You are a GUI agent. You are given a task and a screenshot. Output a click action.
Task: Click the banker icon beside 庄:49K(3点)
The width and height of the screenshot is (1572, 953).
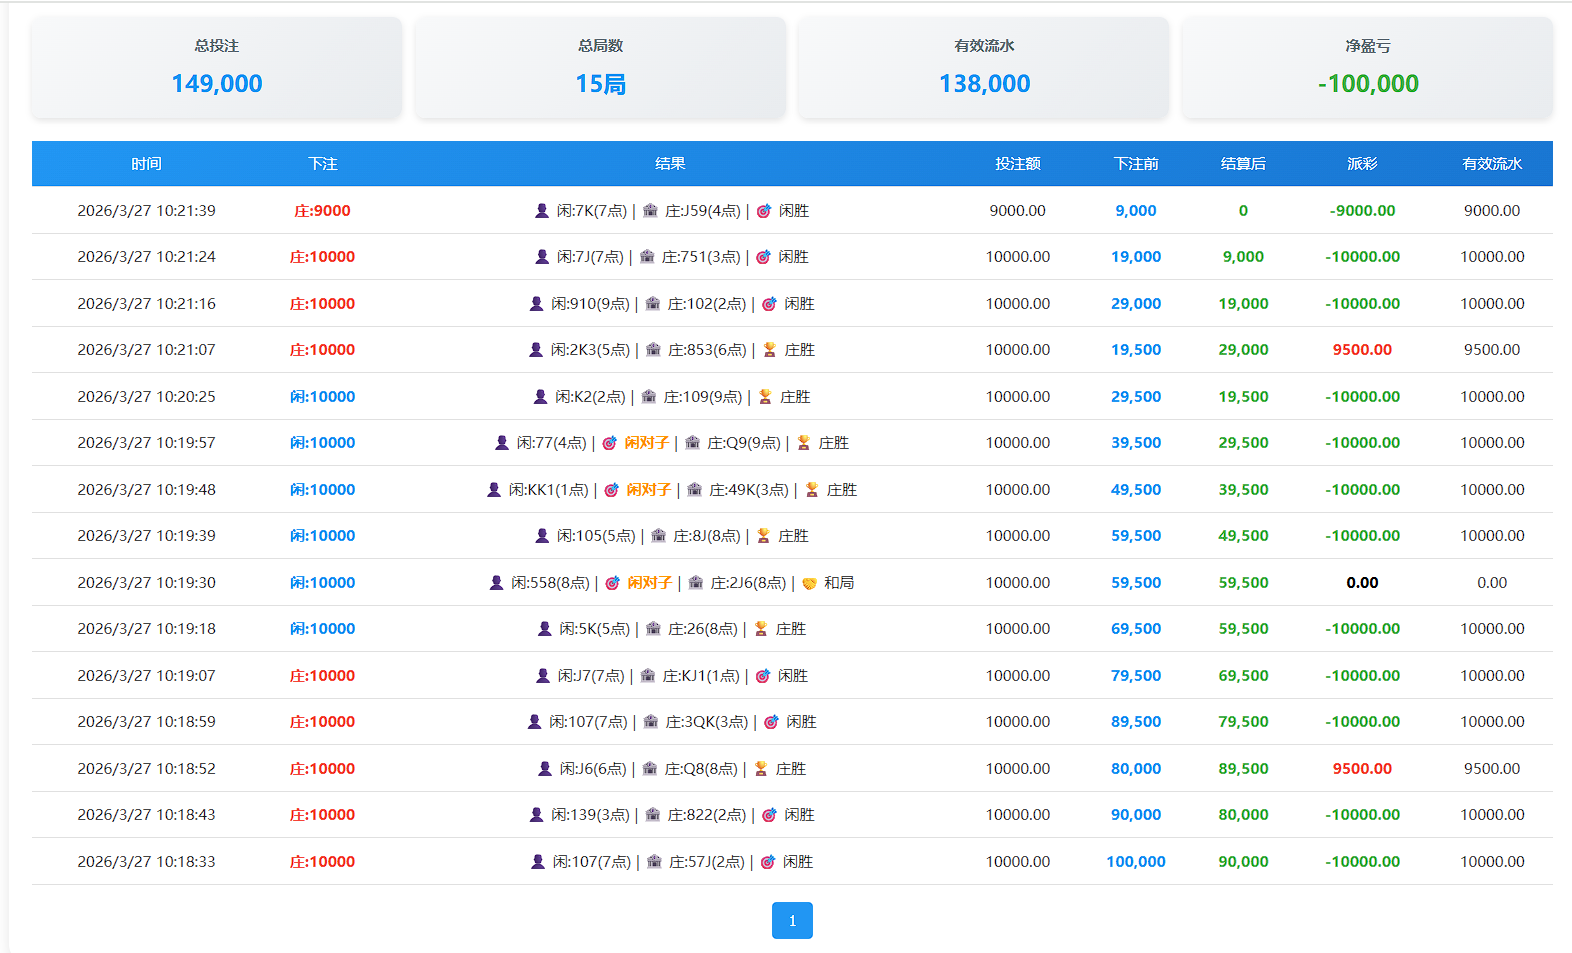694,490
